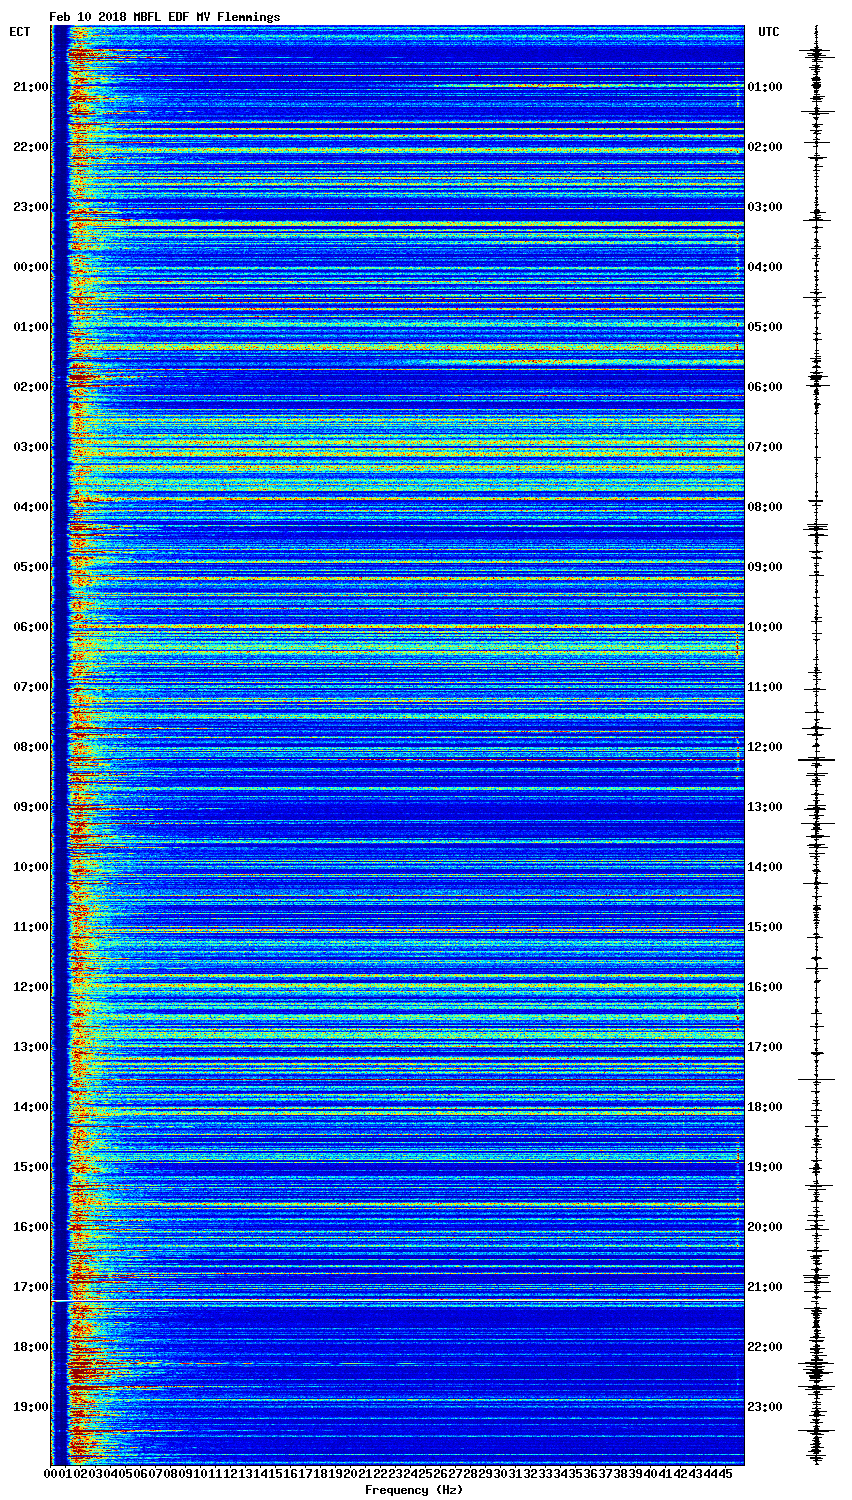Screen dimensions: 852x1500
Task: Pick the 12:00 label on the UTC axis
Action: (764, 747)
